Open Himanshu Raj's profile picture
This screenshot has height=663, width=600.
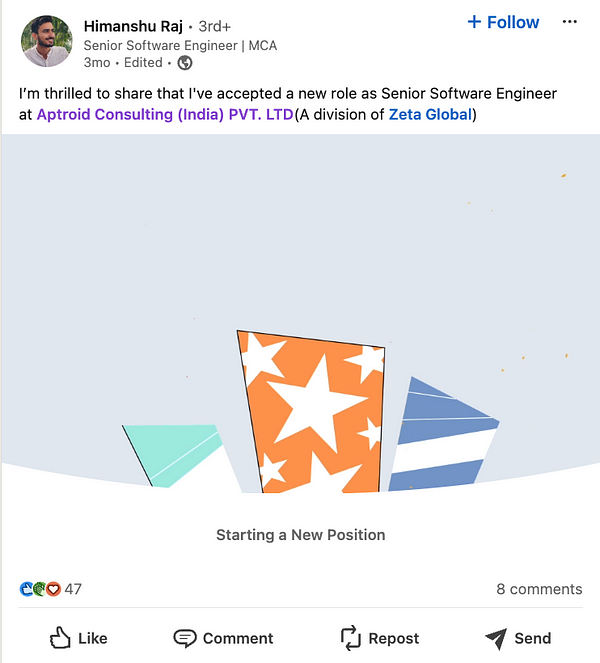[x=46, y=42]
